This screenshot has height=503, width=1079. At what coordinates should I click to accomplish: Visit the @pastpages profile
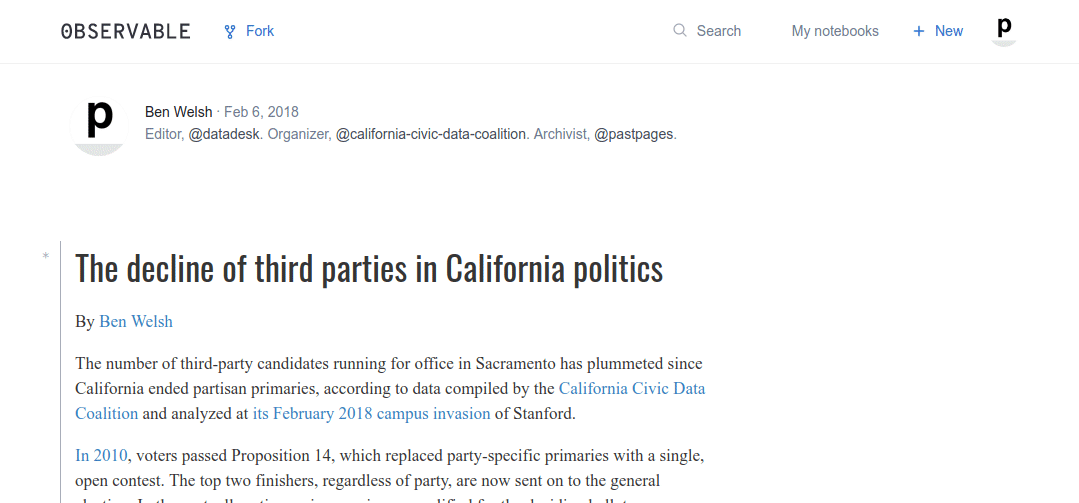[x=634, y=134]
